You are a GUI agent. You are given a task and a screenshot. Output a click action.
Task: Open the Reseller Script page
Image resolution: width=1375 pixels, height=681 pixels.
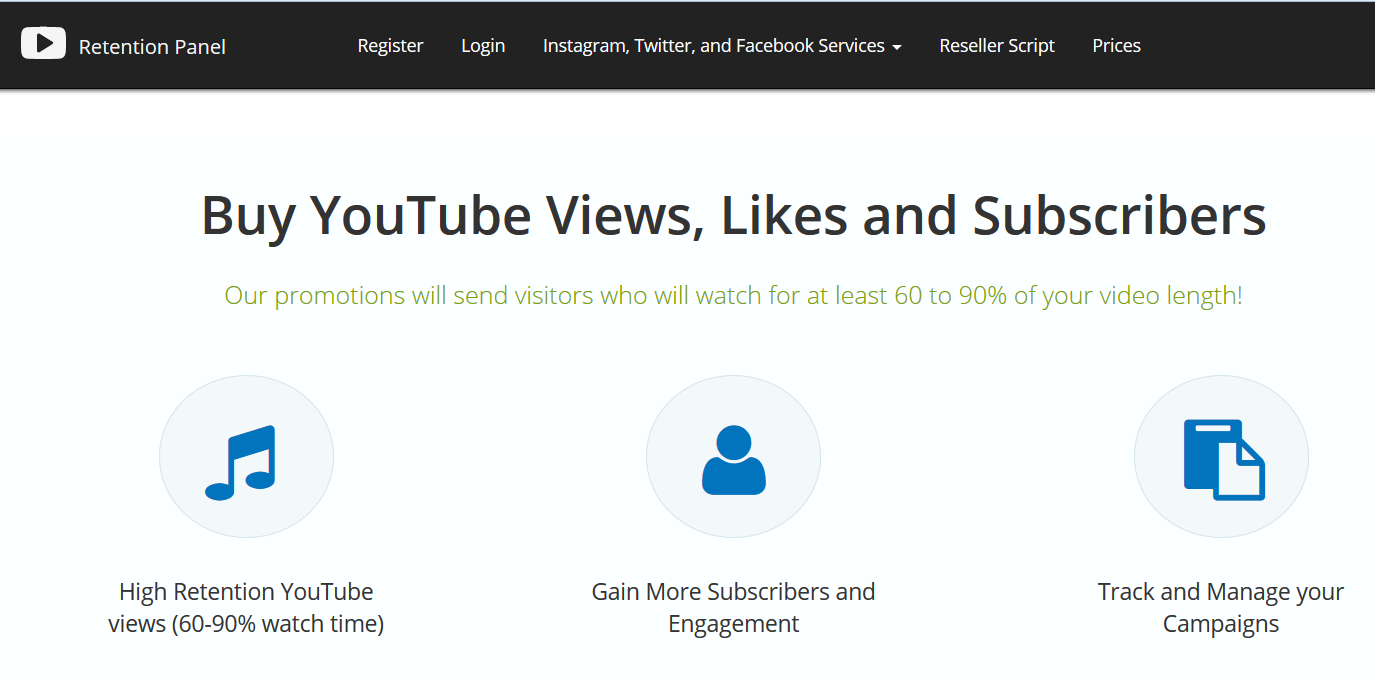click(x=997, y=45)
